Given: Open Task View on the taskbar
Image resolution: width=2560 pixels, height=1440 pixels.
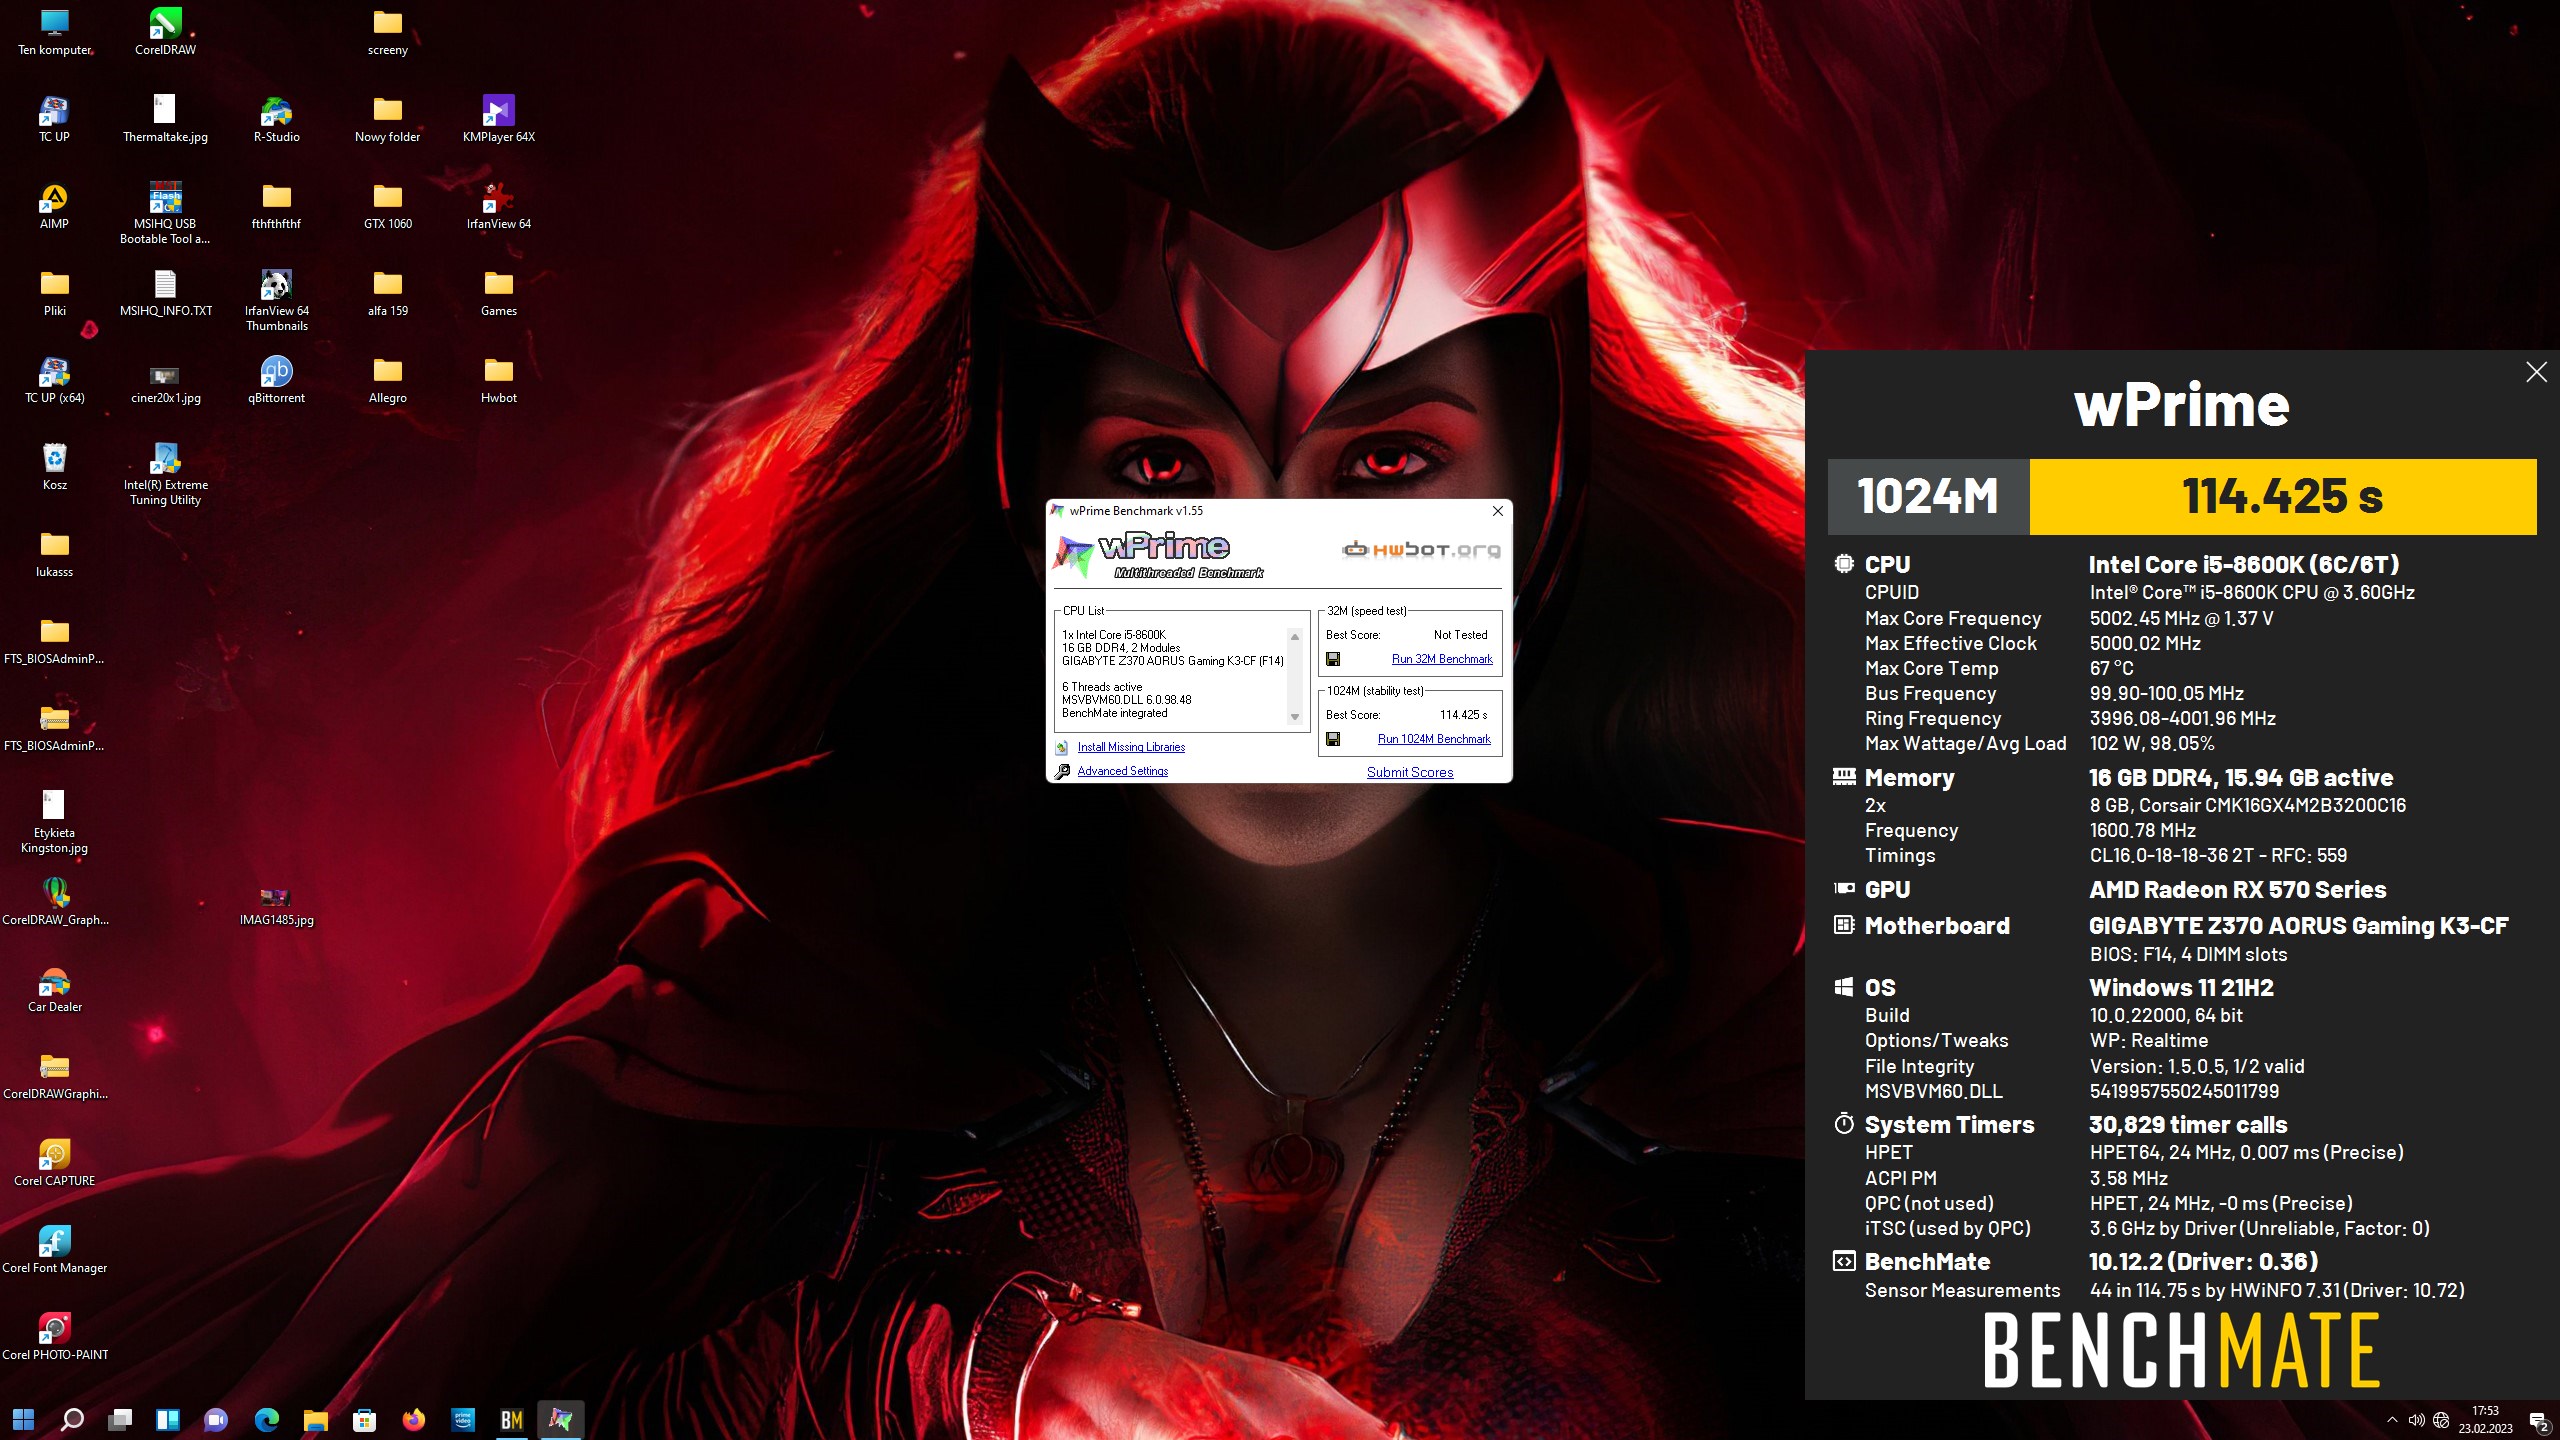Looking at the screenshot, I should tap(121, 1419).
